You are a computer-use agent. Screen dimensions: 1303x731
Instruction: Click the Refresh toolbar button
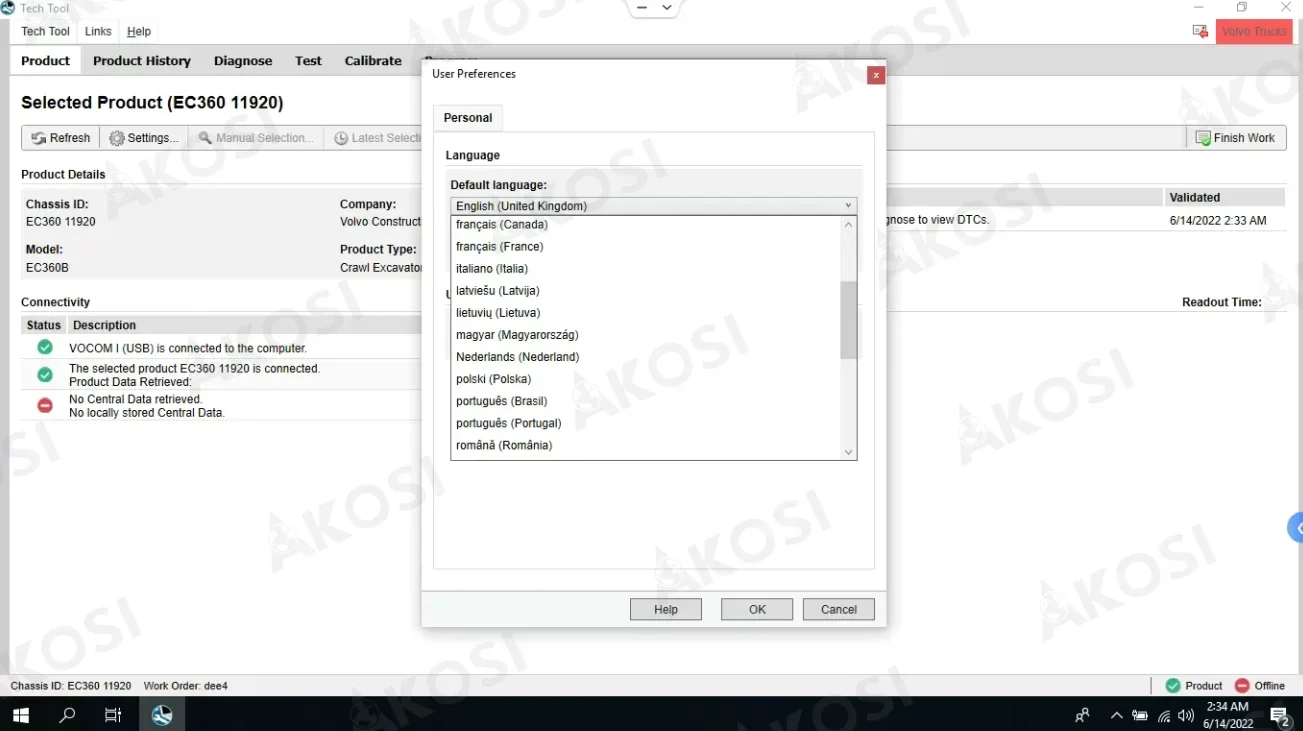(61, 138)
